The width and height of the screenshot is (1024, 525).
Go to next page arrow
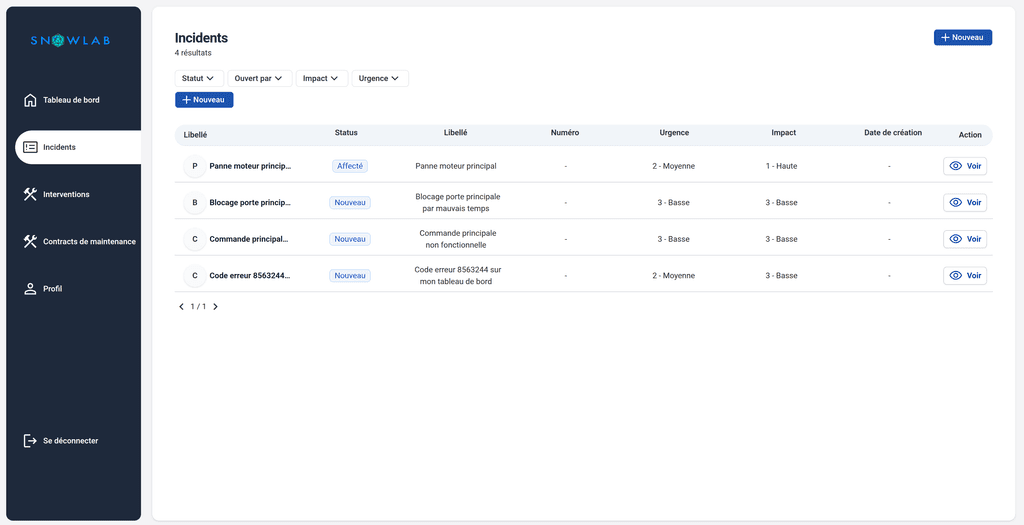tap(216, 306)
